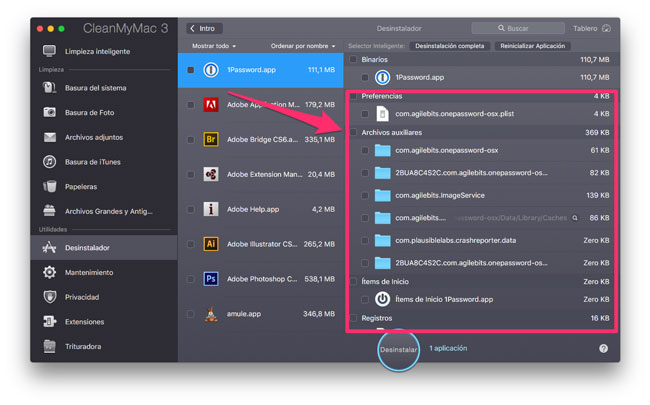650x405 pixels.
Task: Open Archivos Grandes y Antiguos icon
Action: [x=49, y=211]
